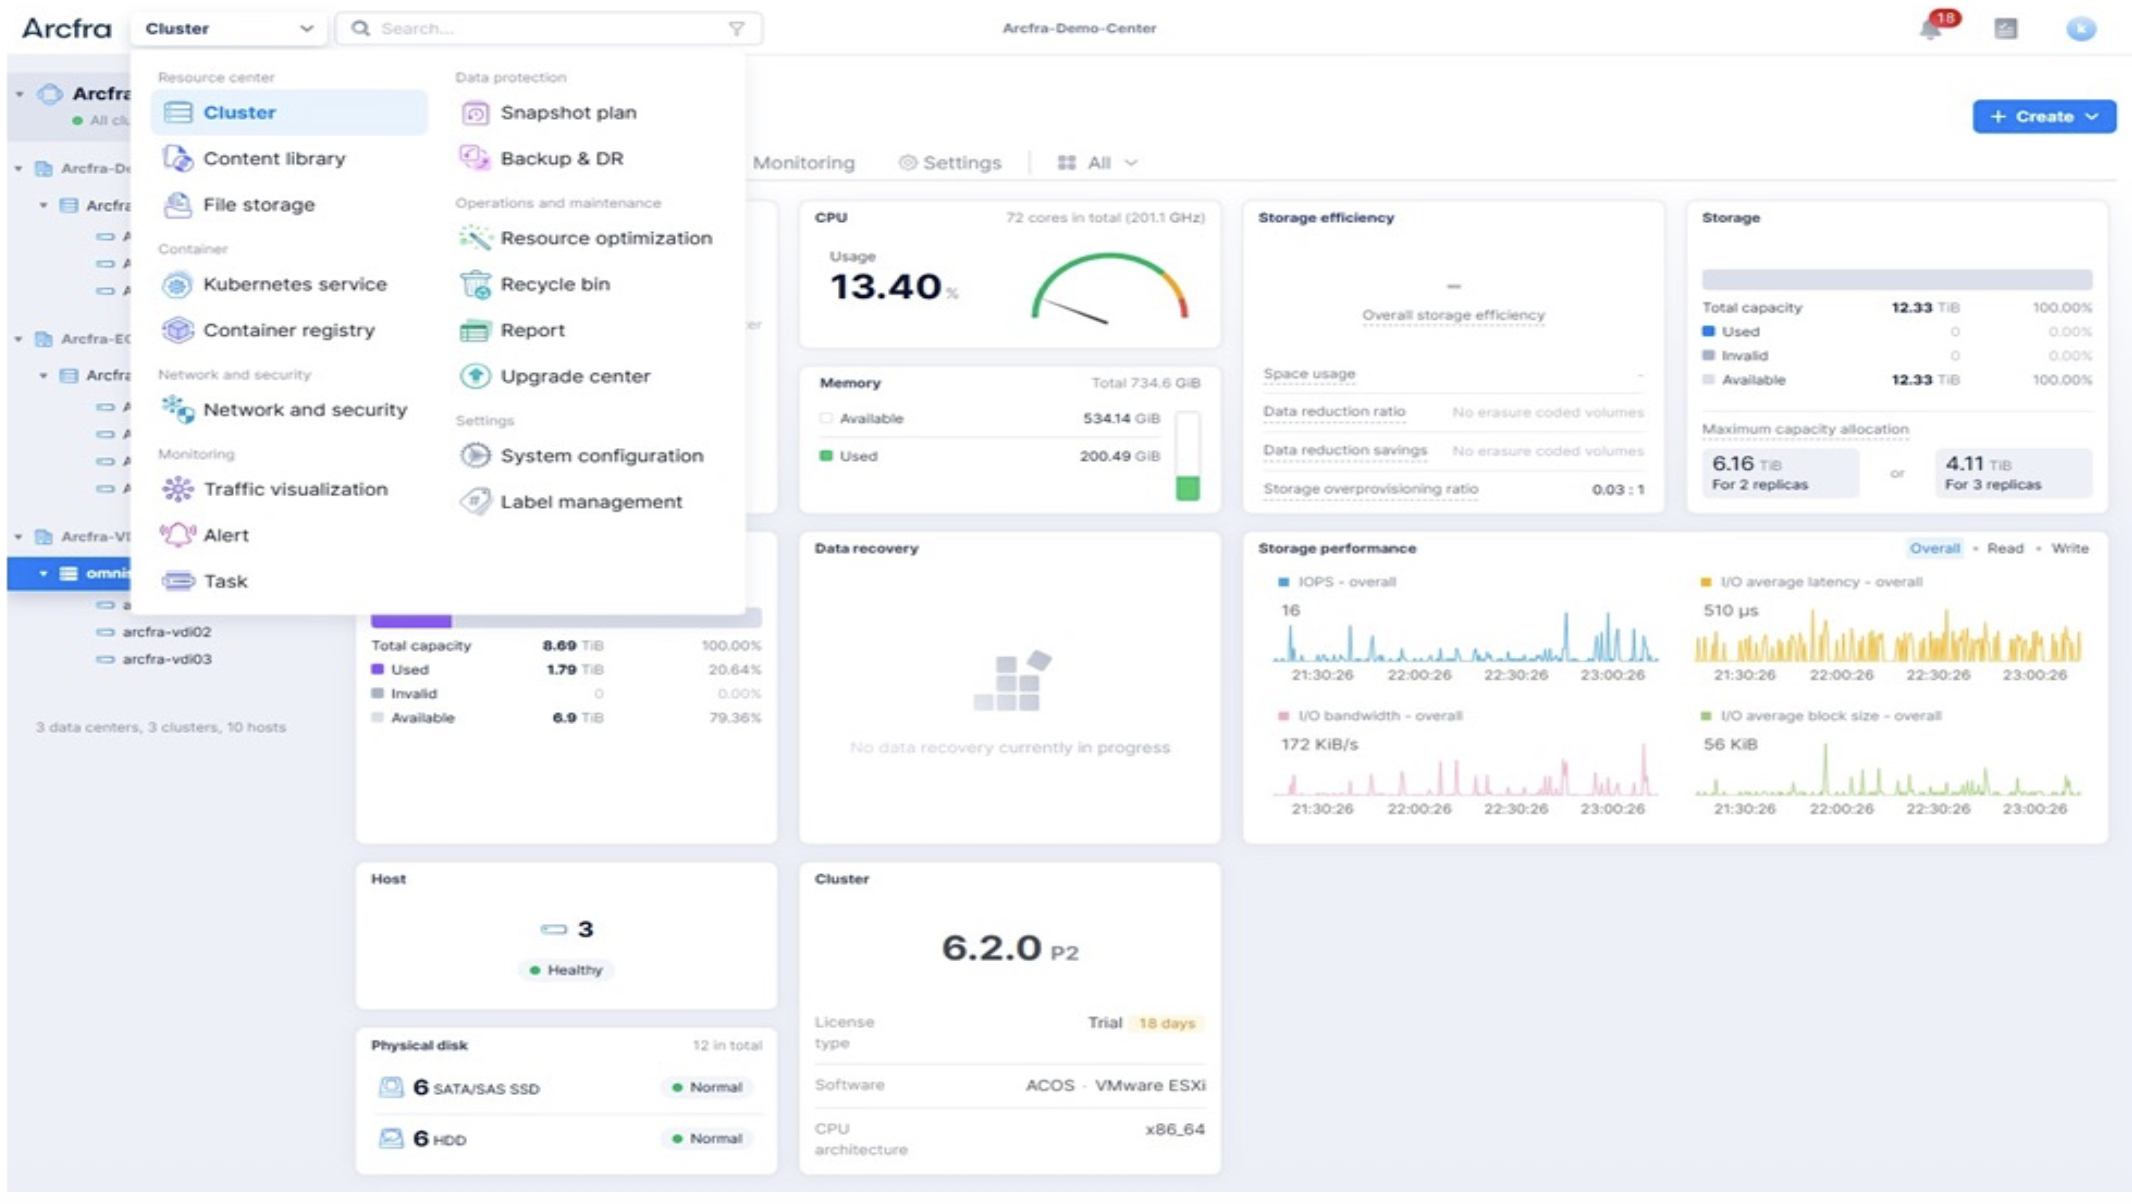Click '6.16 TiB For 2 replicas' box
This screenshot has height=1204, width=2132.
[1779, 473]
